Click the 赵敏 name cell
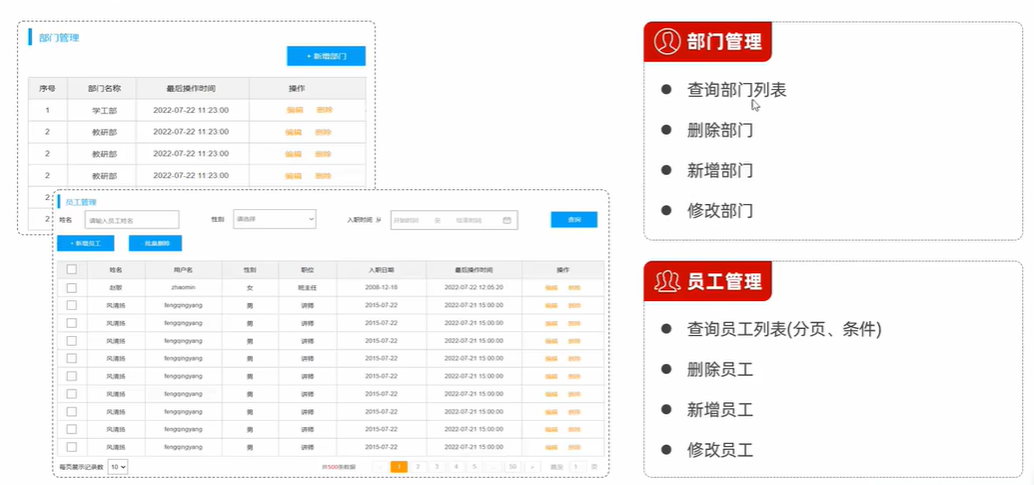The height and width of the screenshot is (485, 1034). coord(115,288)
